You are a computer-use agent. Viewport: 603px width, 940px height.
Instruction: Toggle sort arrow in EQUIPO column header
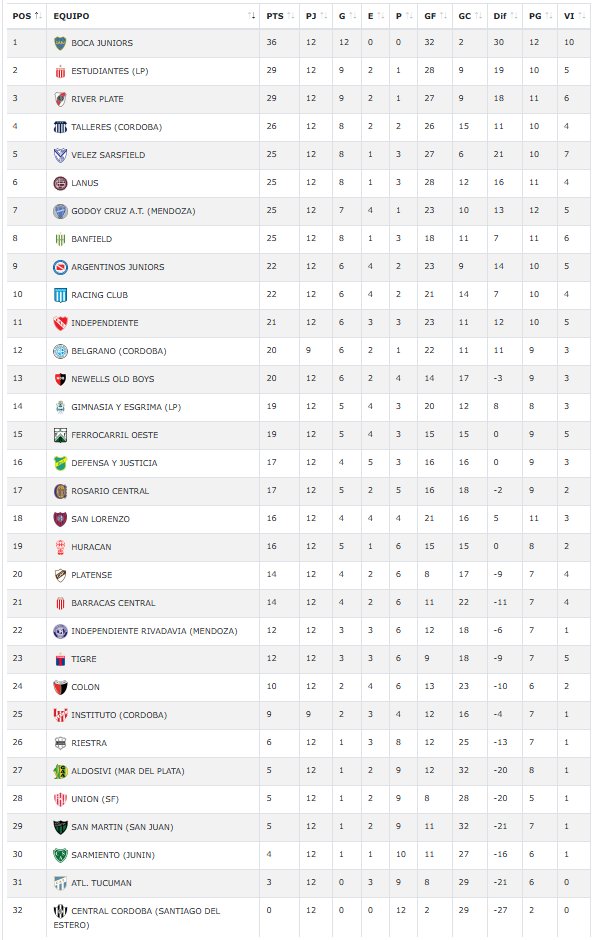coord(252,16)
